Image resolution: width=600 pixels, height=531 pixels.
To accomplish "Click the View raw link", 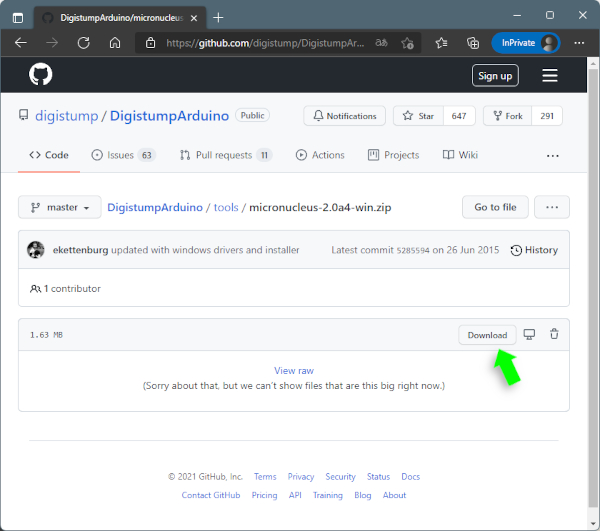I will (294, 371).
